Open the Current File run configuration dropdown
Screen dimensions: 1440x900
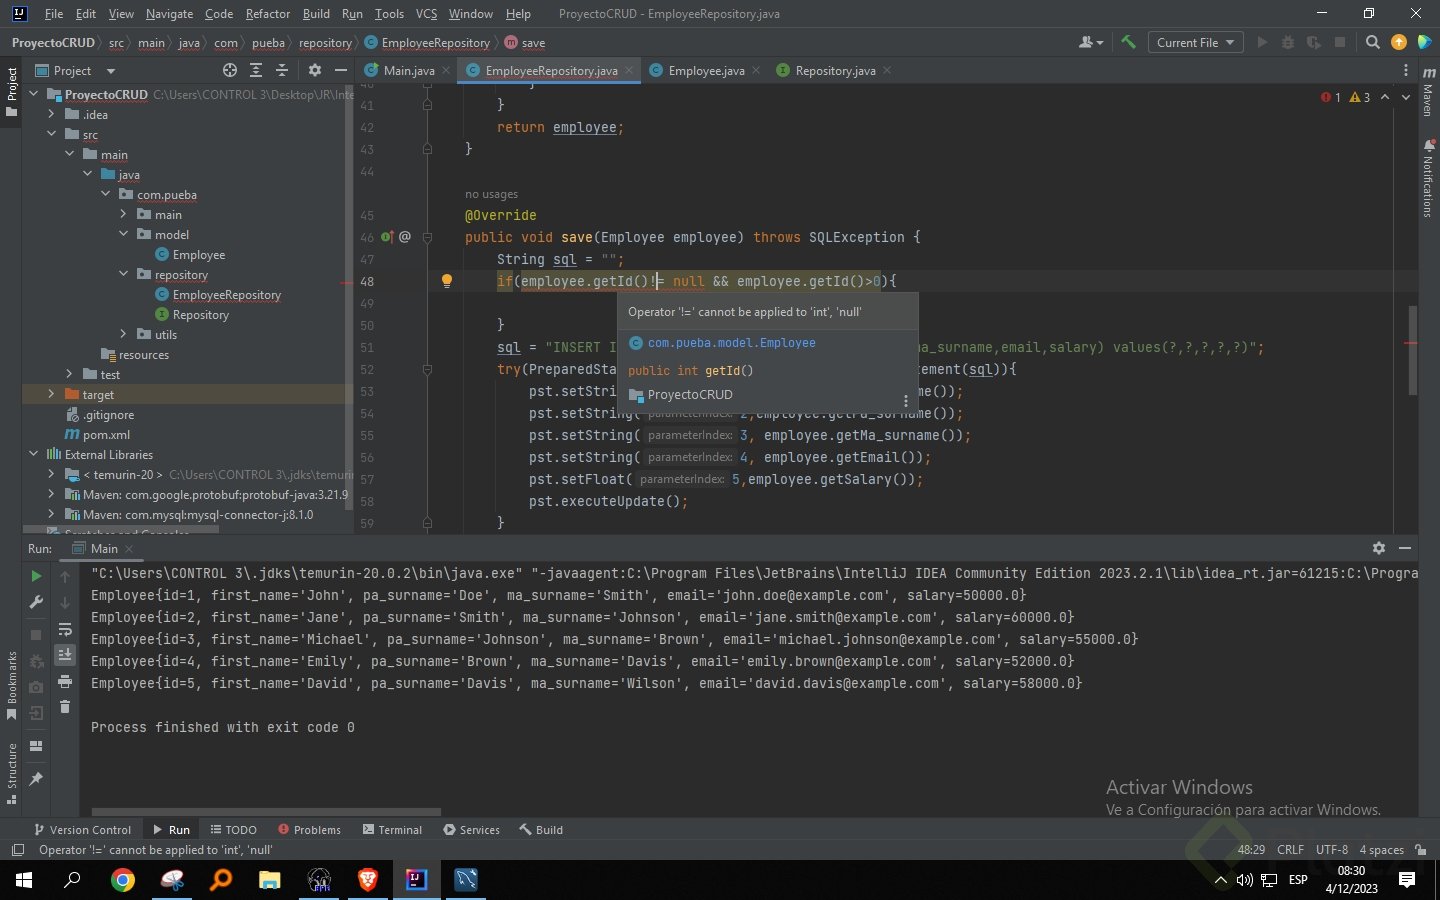click(x=1197, y=42)
